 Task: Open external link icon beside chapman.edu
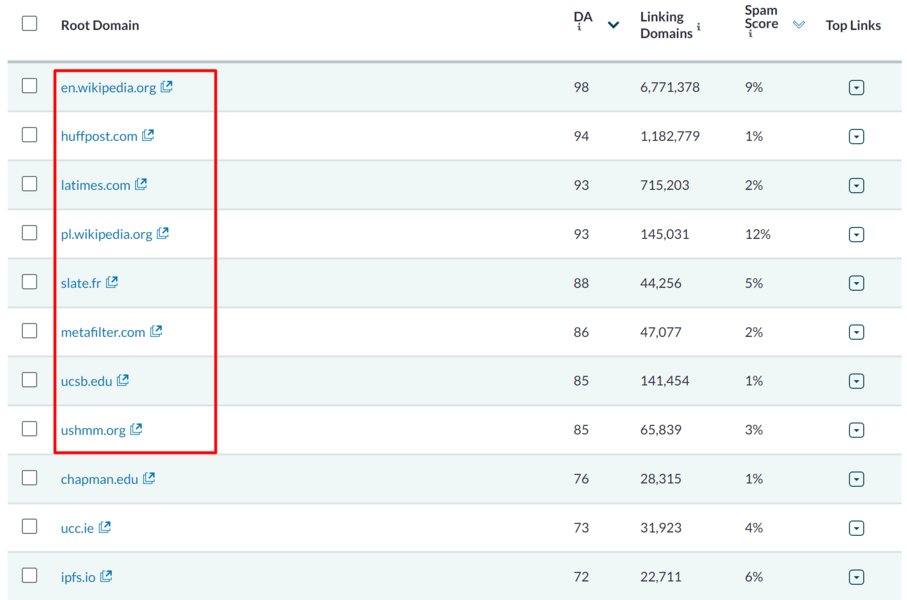[149, 478]
